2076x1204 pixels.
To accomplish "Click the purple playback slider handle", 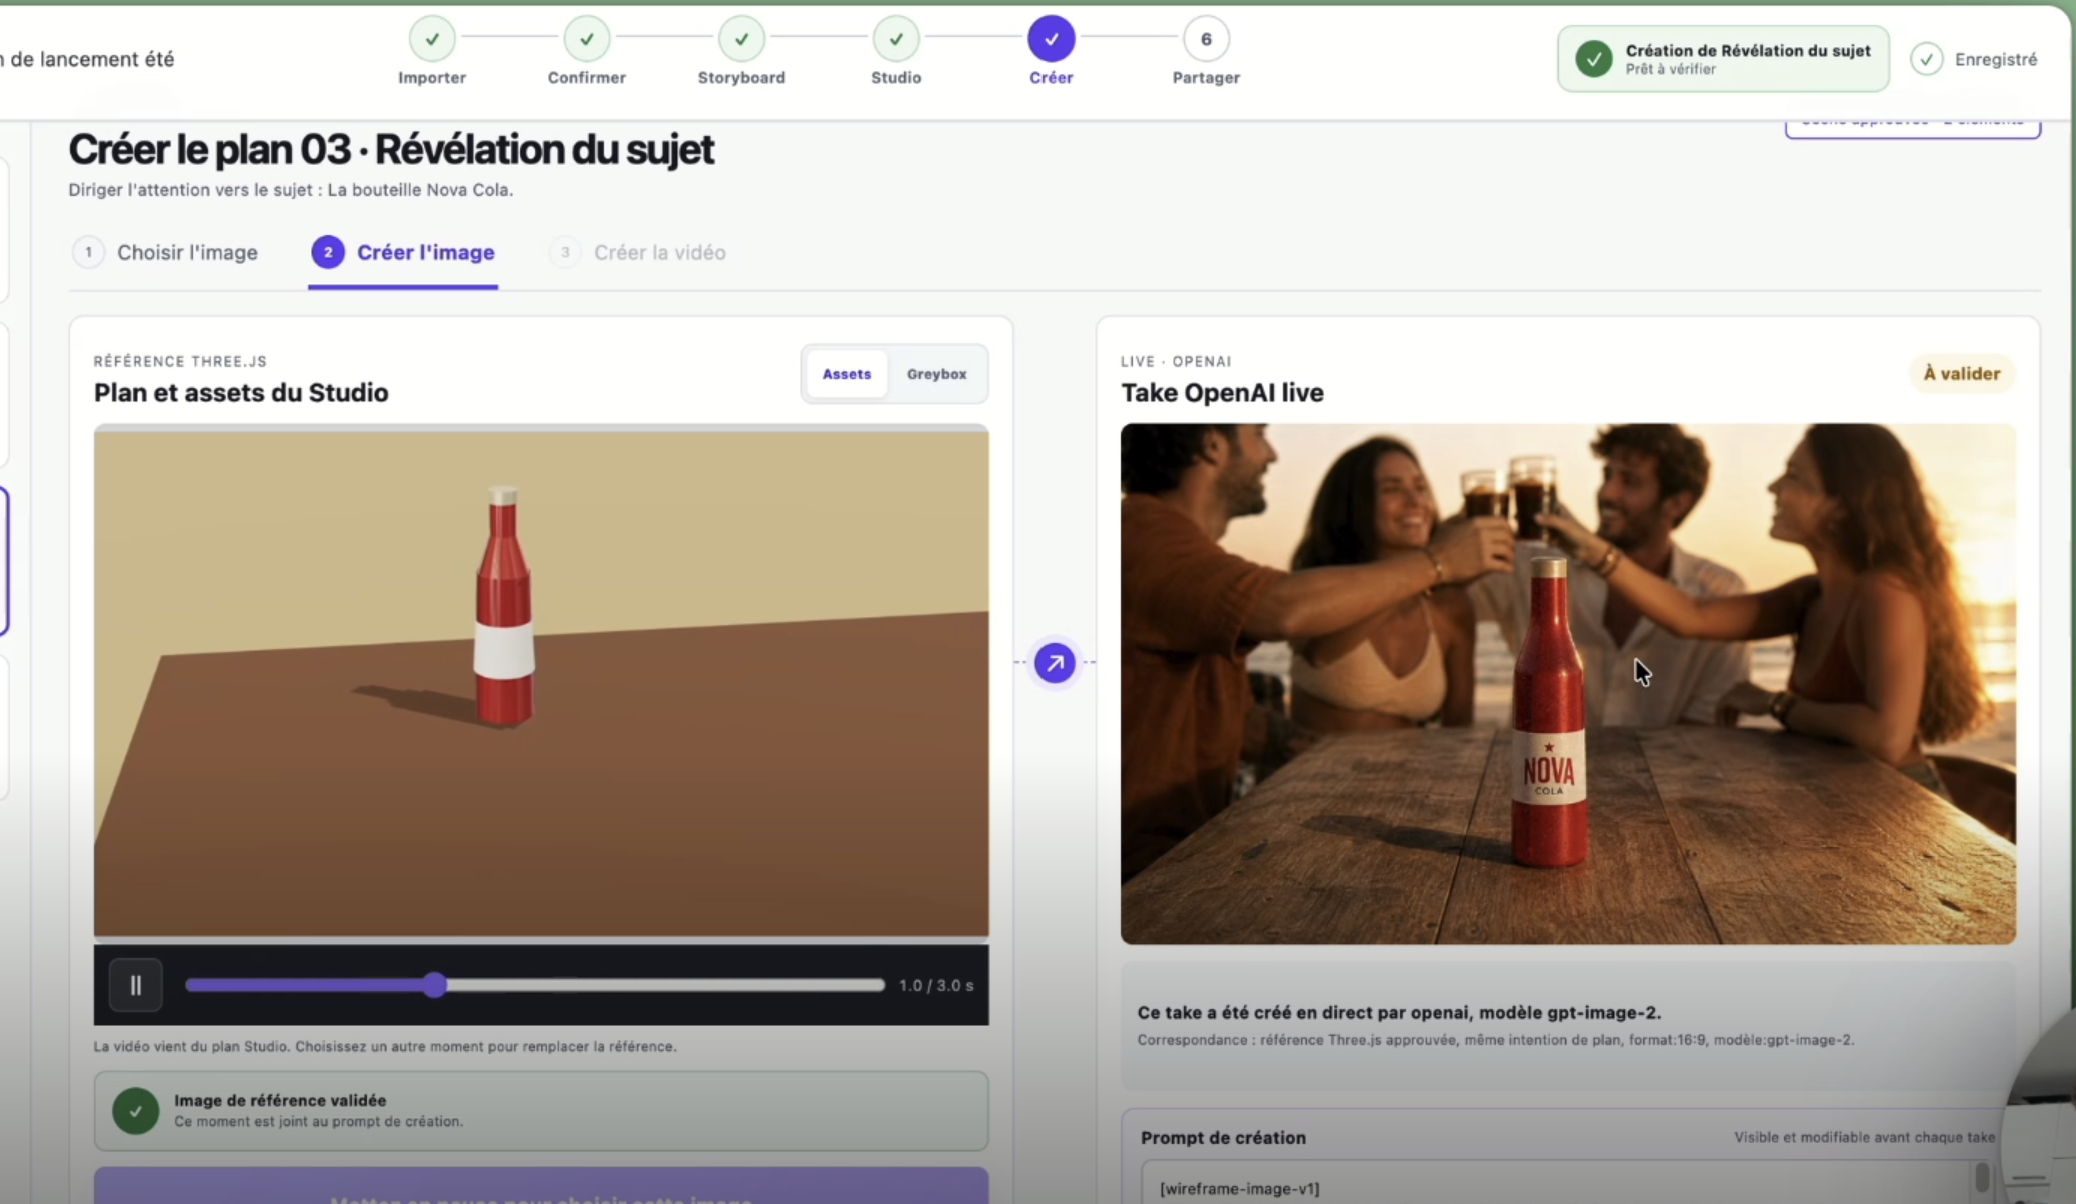I will click(x=434, y=985).
